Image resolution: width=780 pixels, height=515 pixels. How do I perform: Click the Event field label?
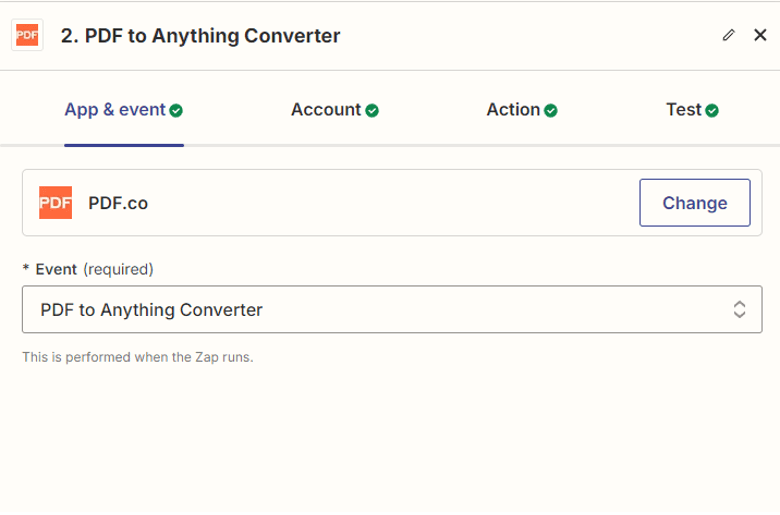tap(56, 269)
